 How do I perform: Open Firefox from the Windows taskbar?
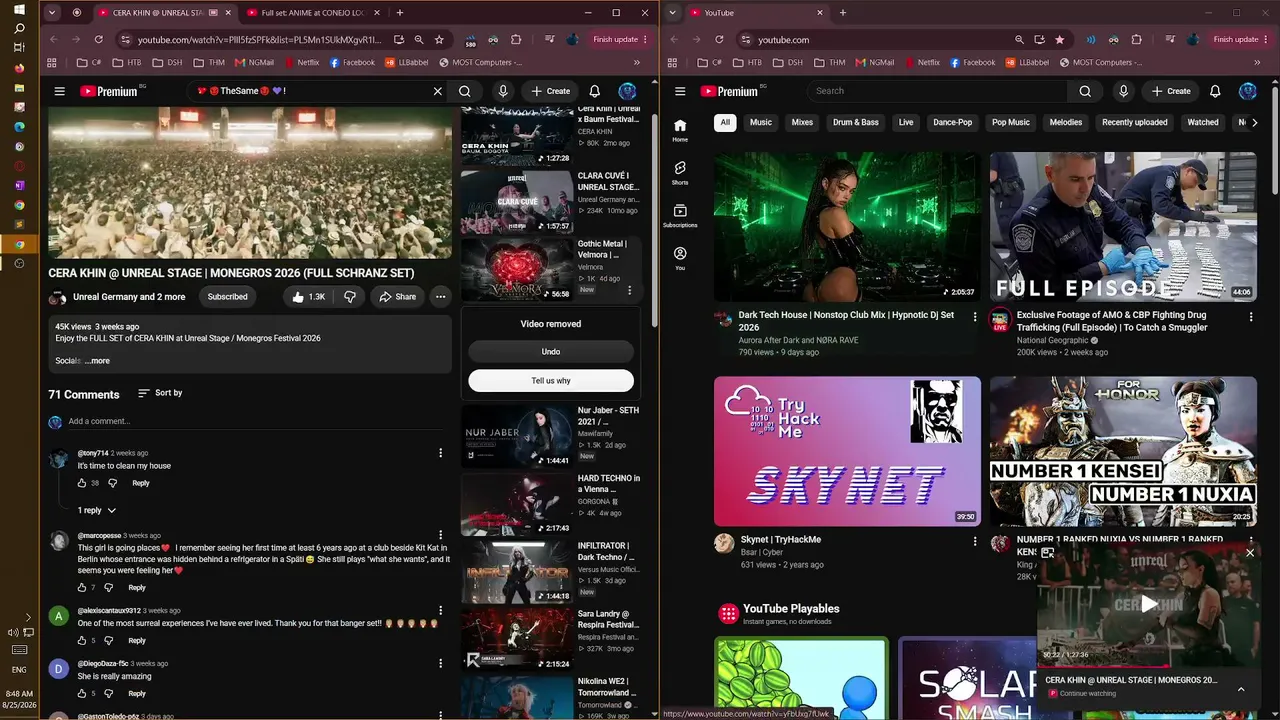[19, 68]
